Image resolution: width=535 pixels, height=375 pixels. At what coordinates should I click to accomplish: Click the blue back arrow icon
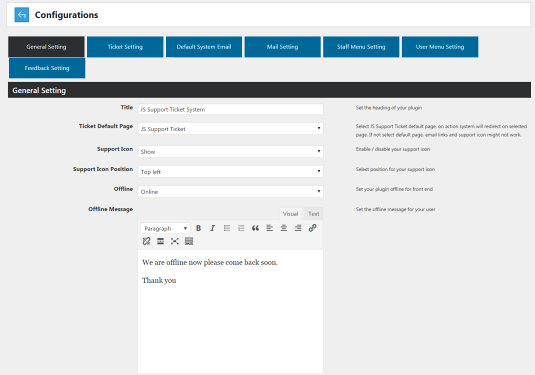21,15
